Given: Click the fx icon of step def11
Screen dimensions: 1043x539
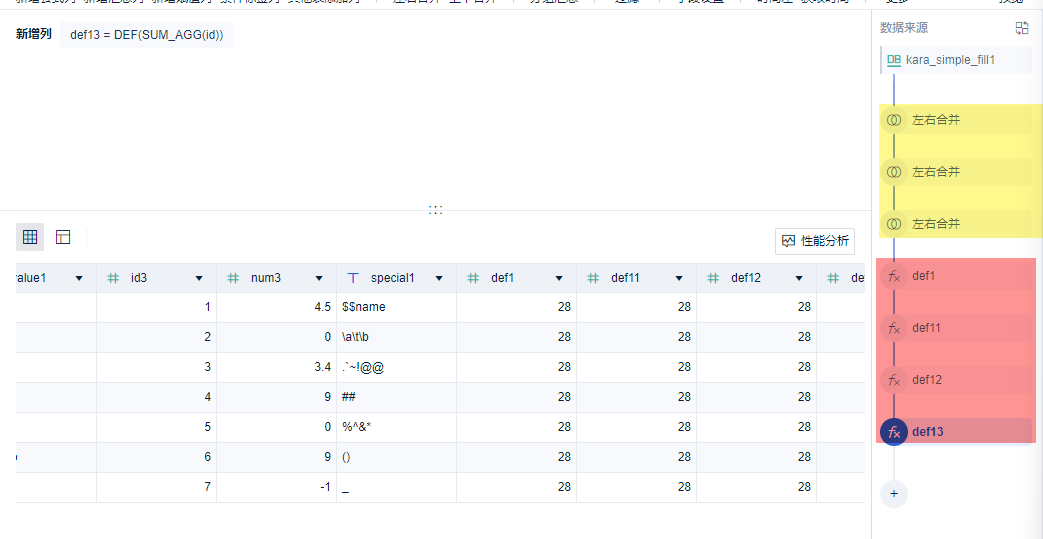Looking at the screenshot, I should [x=894, y=327].
